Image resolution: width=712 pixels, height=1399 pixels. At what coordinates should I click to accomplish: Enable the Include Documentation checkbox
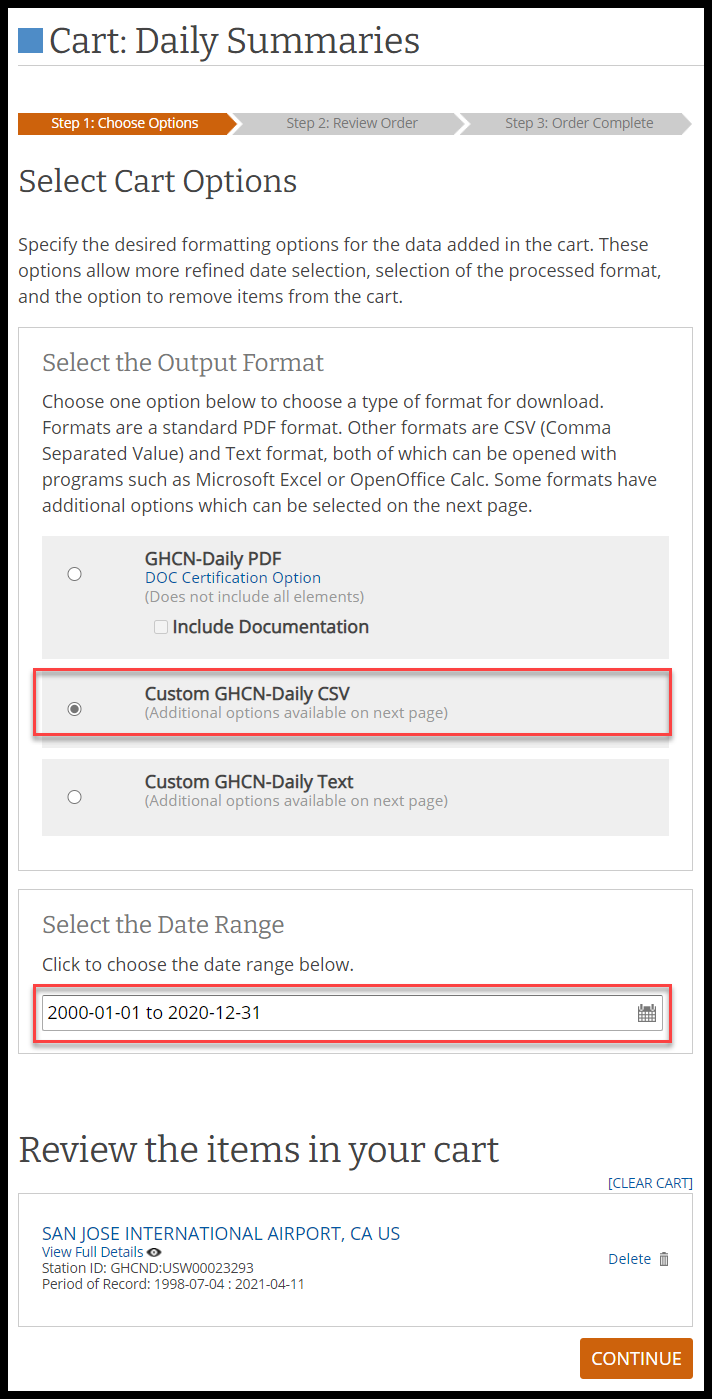pyautogui.click(x=160, y=627)
